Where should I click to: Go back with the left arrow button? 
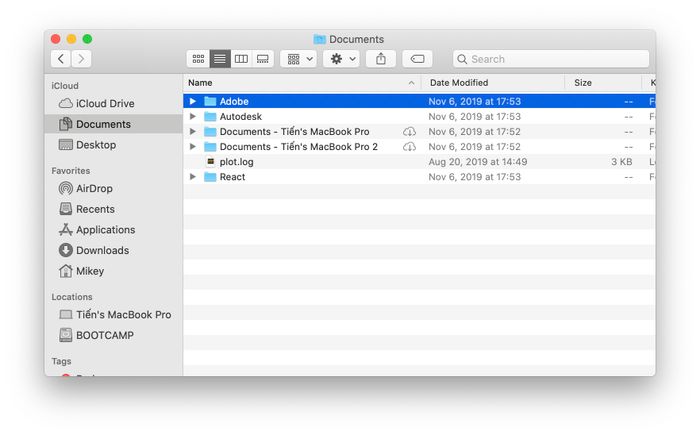point(61,59)
